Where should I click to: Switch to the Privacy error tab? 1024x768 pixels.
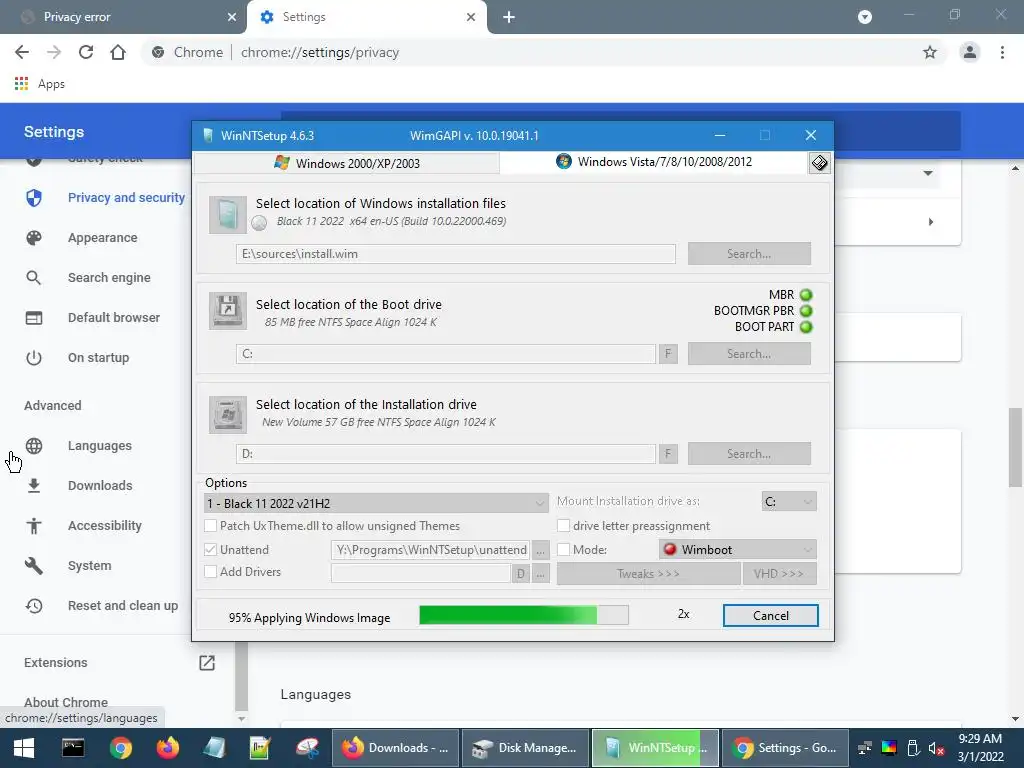pos(123,17)
